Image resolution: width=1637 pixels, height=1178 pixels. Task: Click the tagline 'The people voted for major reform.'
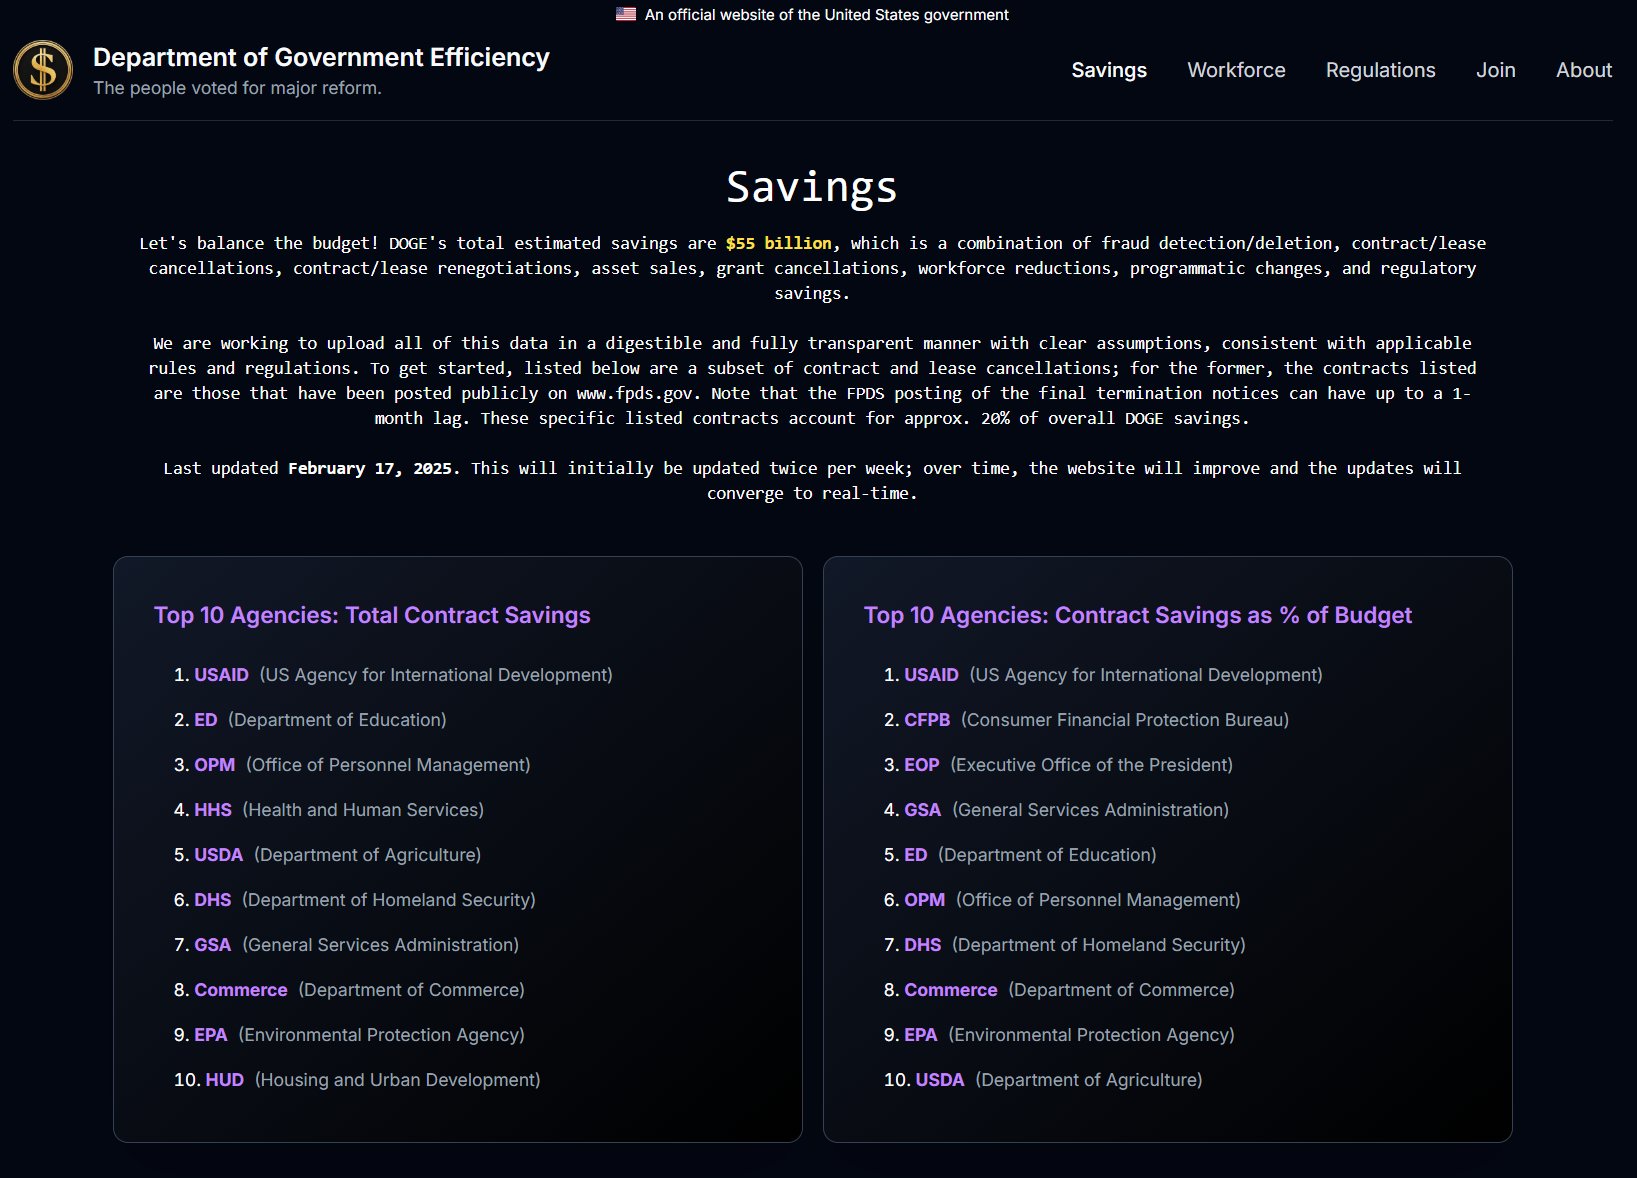(237, 88)
